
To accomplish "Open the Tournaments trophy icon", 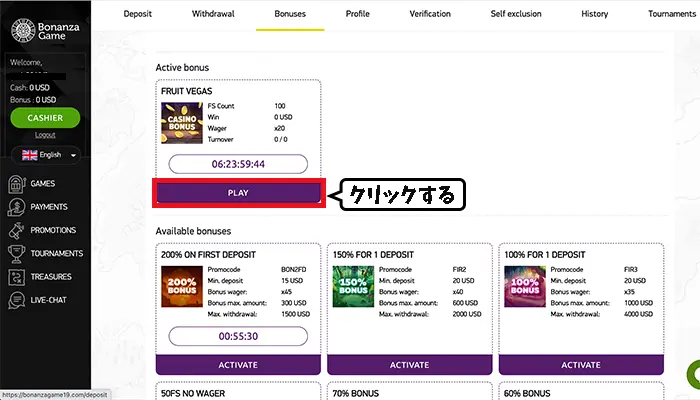I will coord(16,253).
